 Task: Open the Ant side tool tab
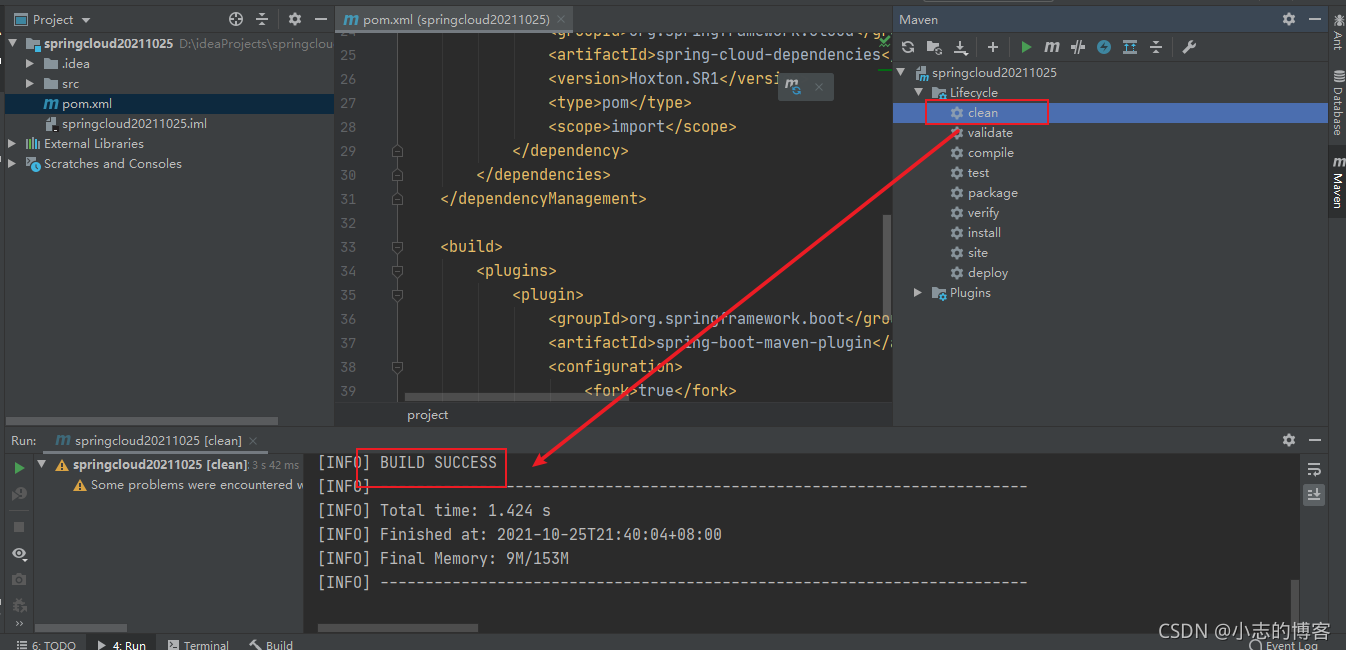pyautogui.click(x=1337, y=33)
